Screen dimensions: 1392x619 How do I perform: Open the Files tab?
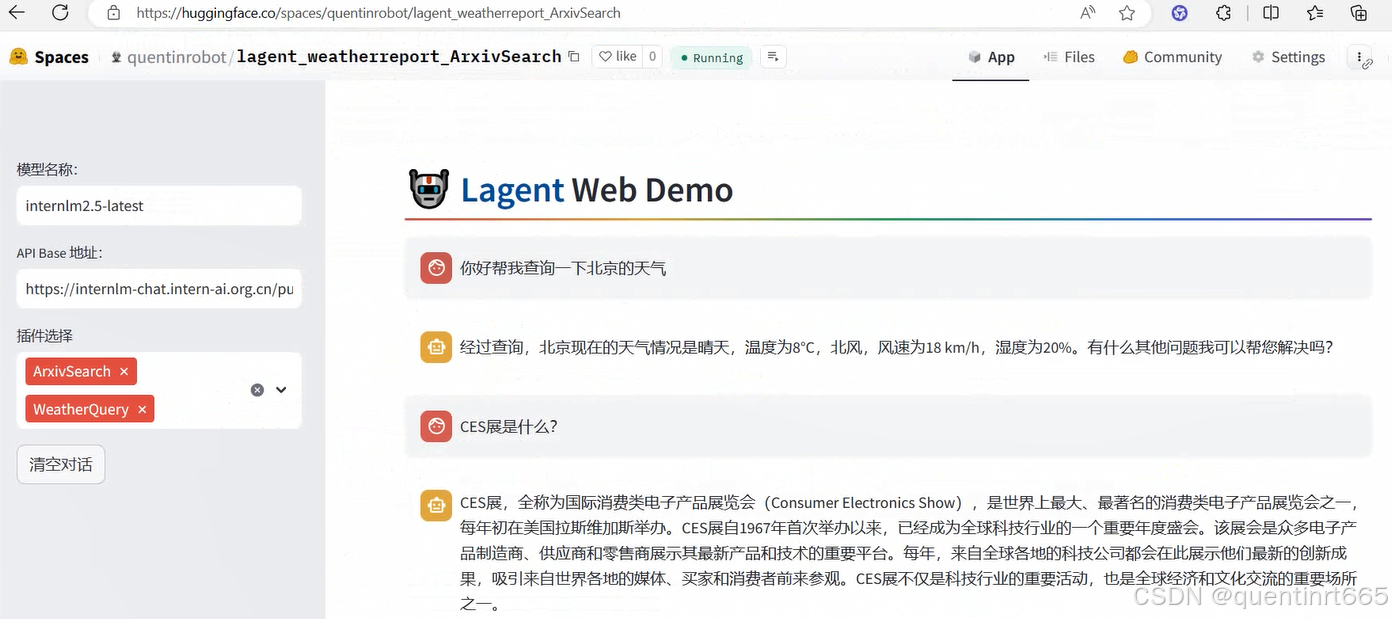coord(1069,57)
